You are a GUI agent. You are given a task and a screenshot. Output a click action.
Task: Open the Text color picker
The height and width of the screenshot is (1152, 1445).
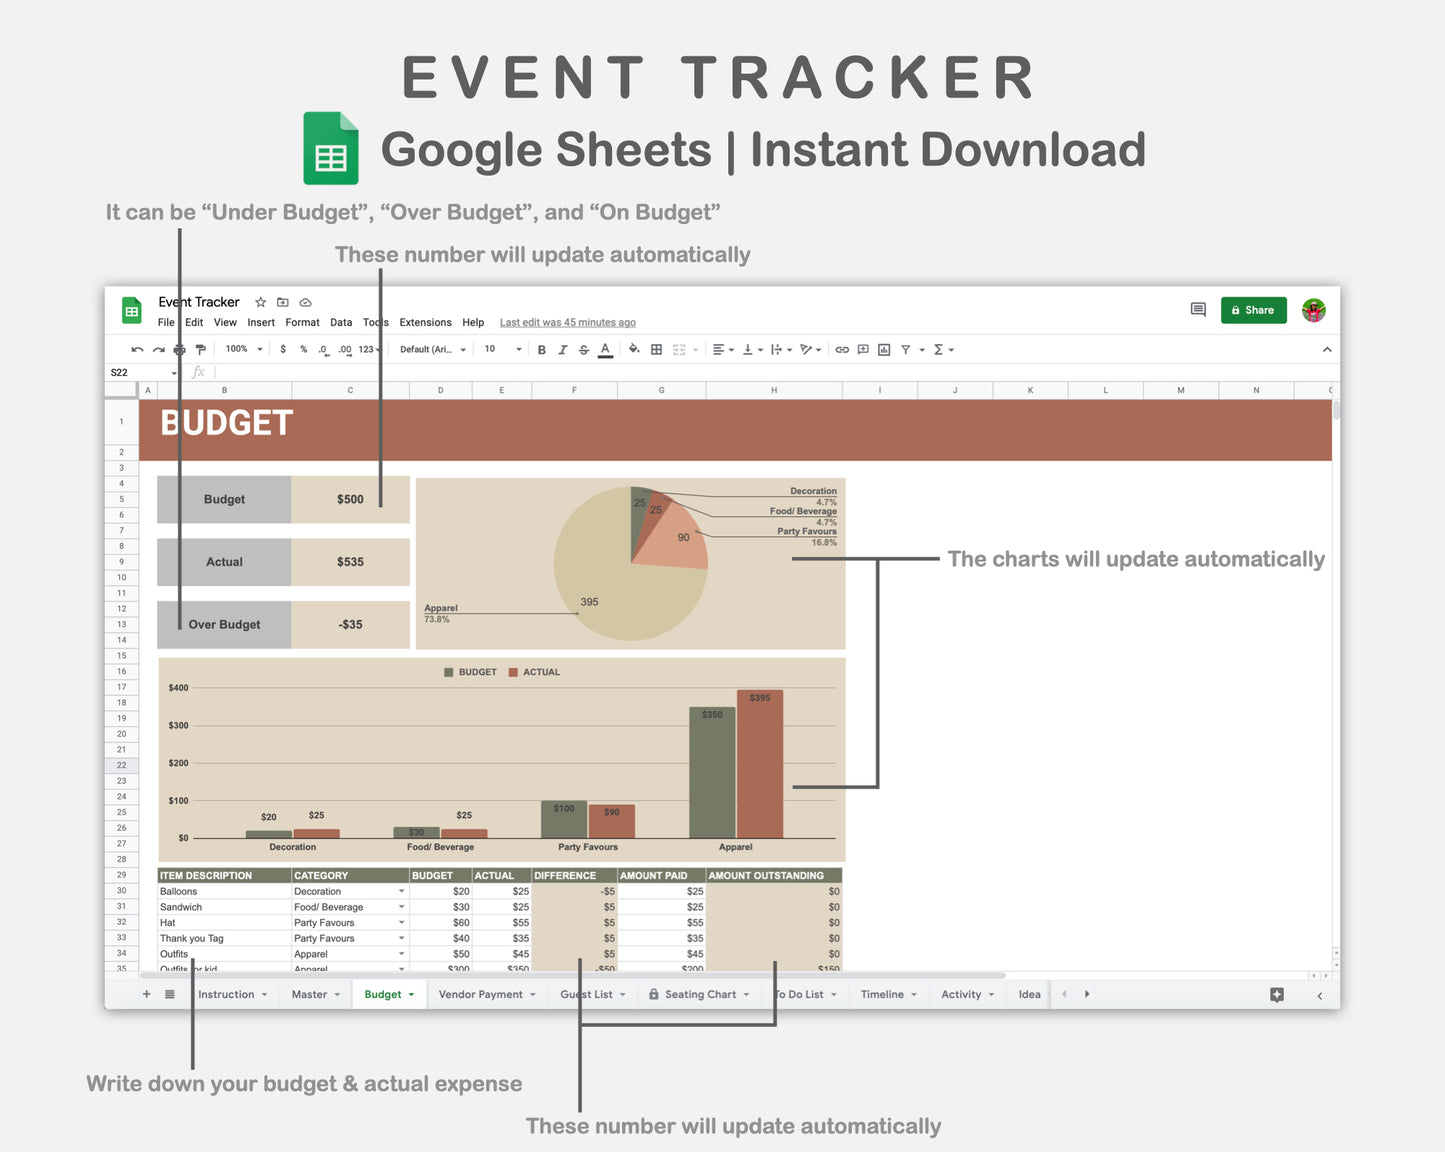[605, 349]
